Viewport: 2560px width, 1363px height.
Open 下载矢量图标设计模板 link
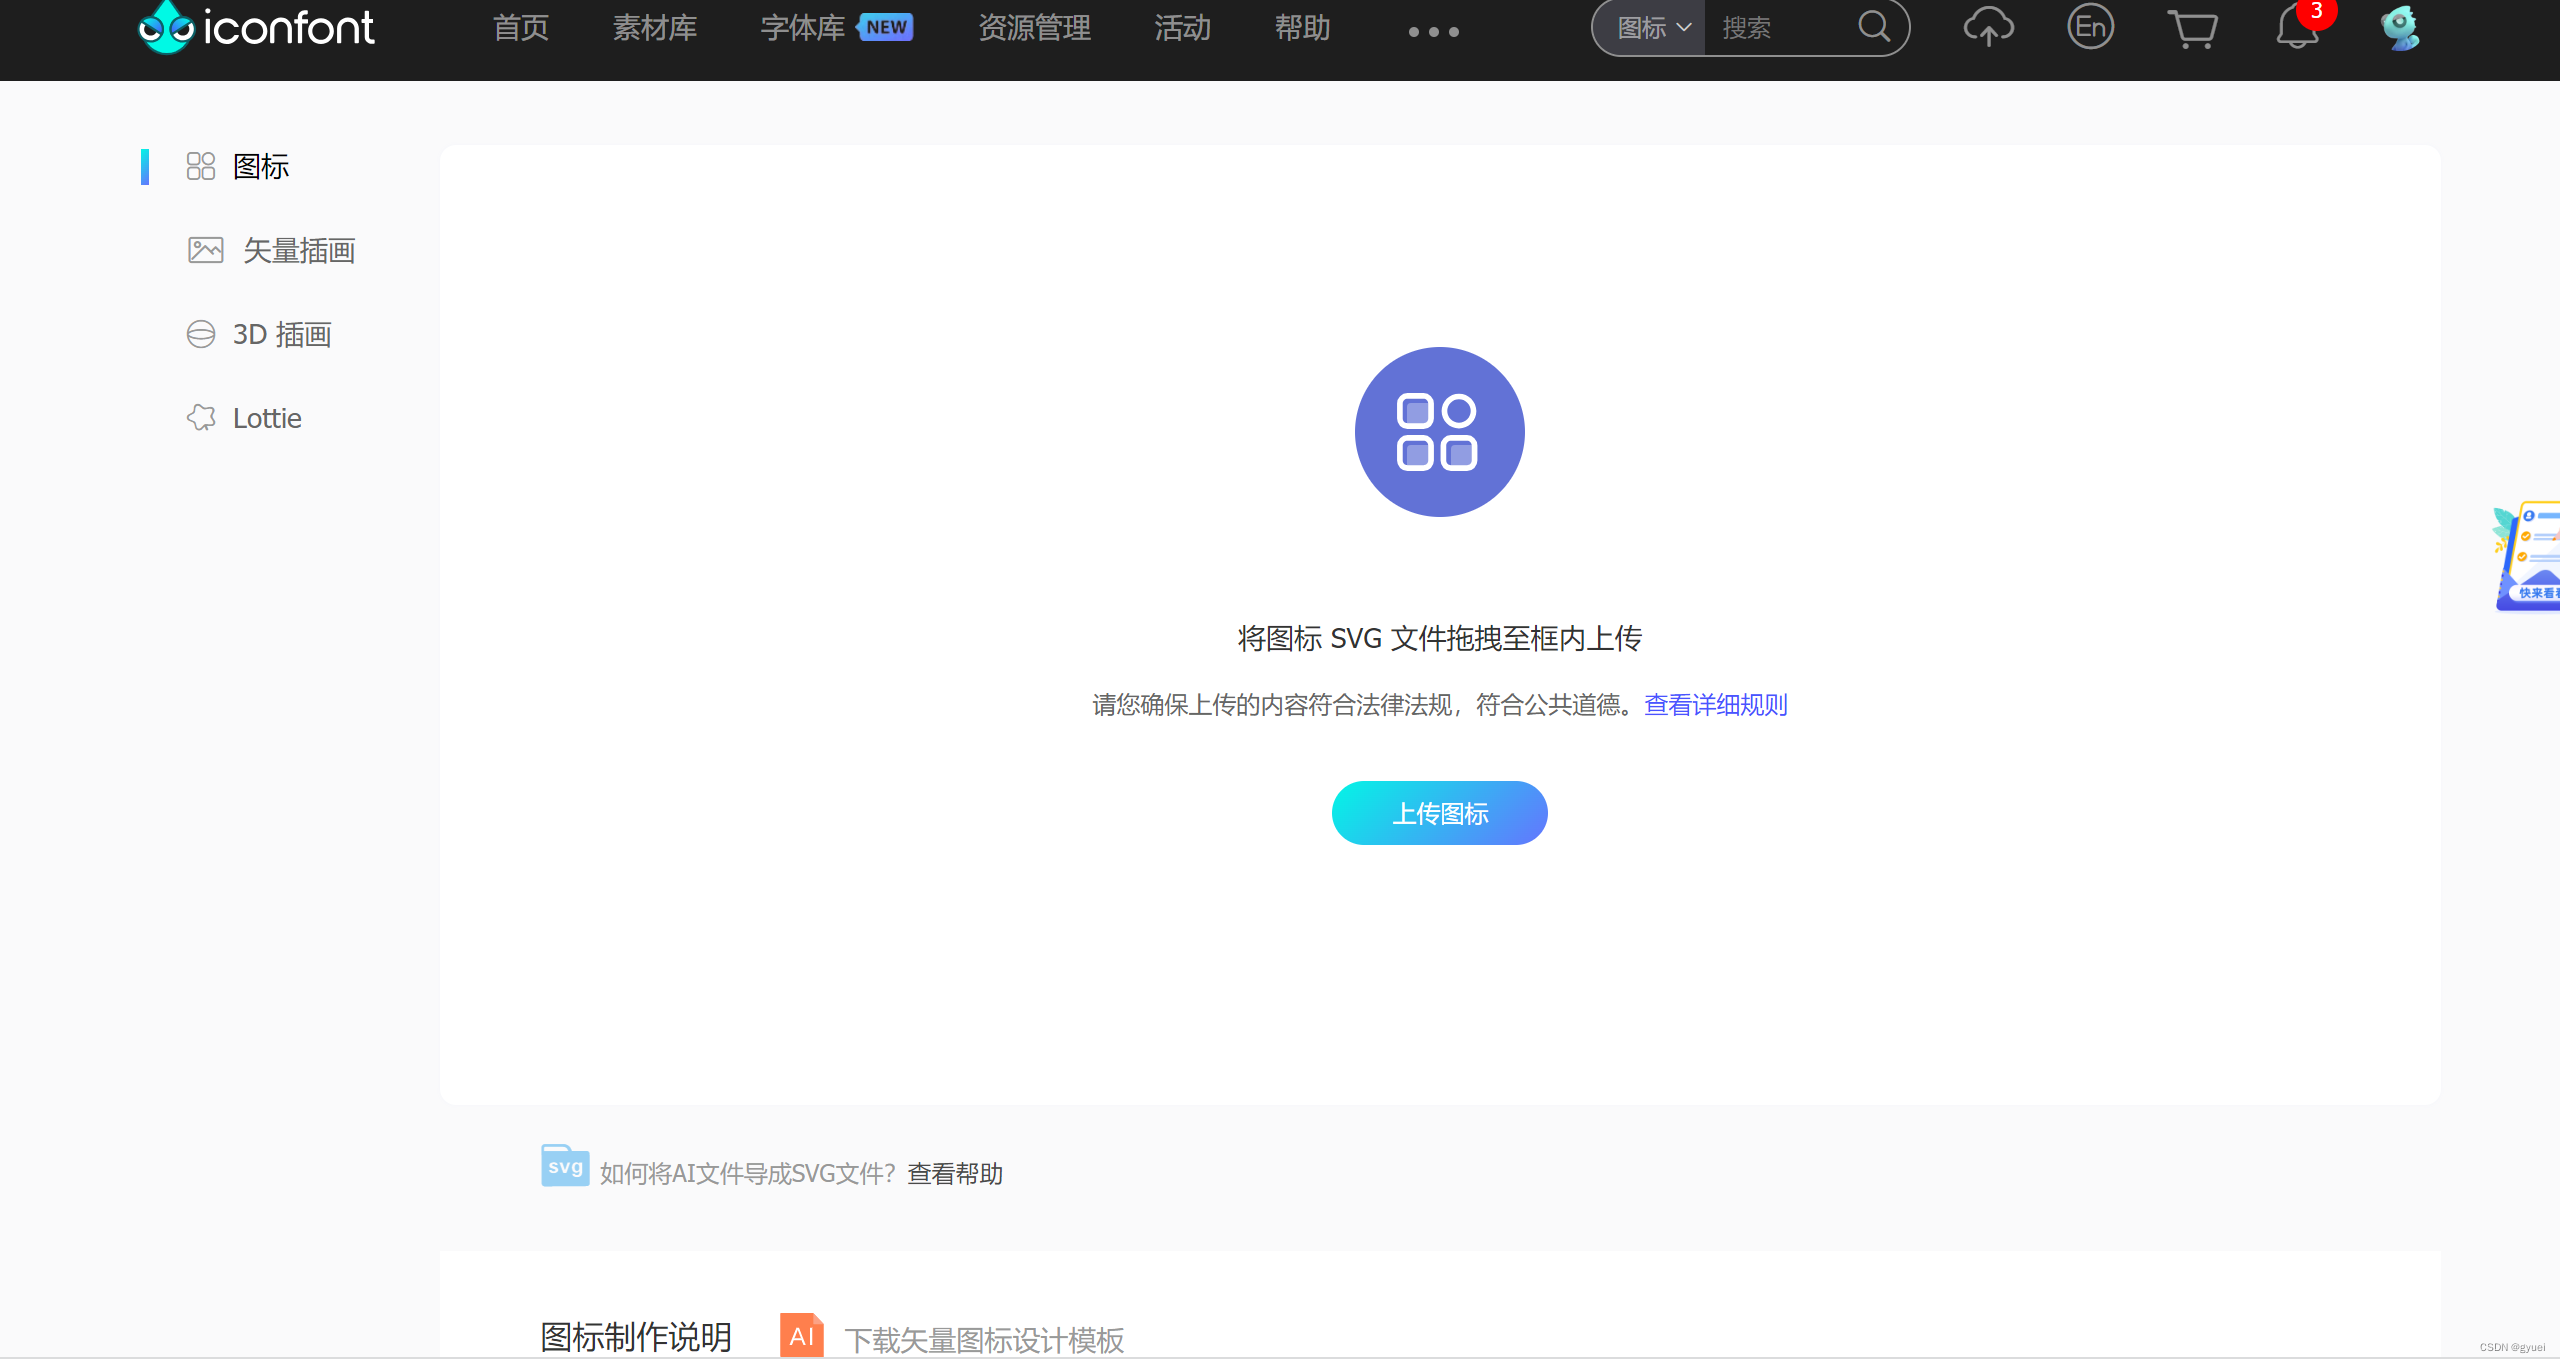(984, 1340)
